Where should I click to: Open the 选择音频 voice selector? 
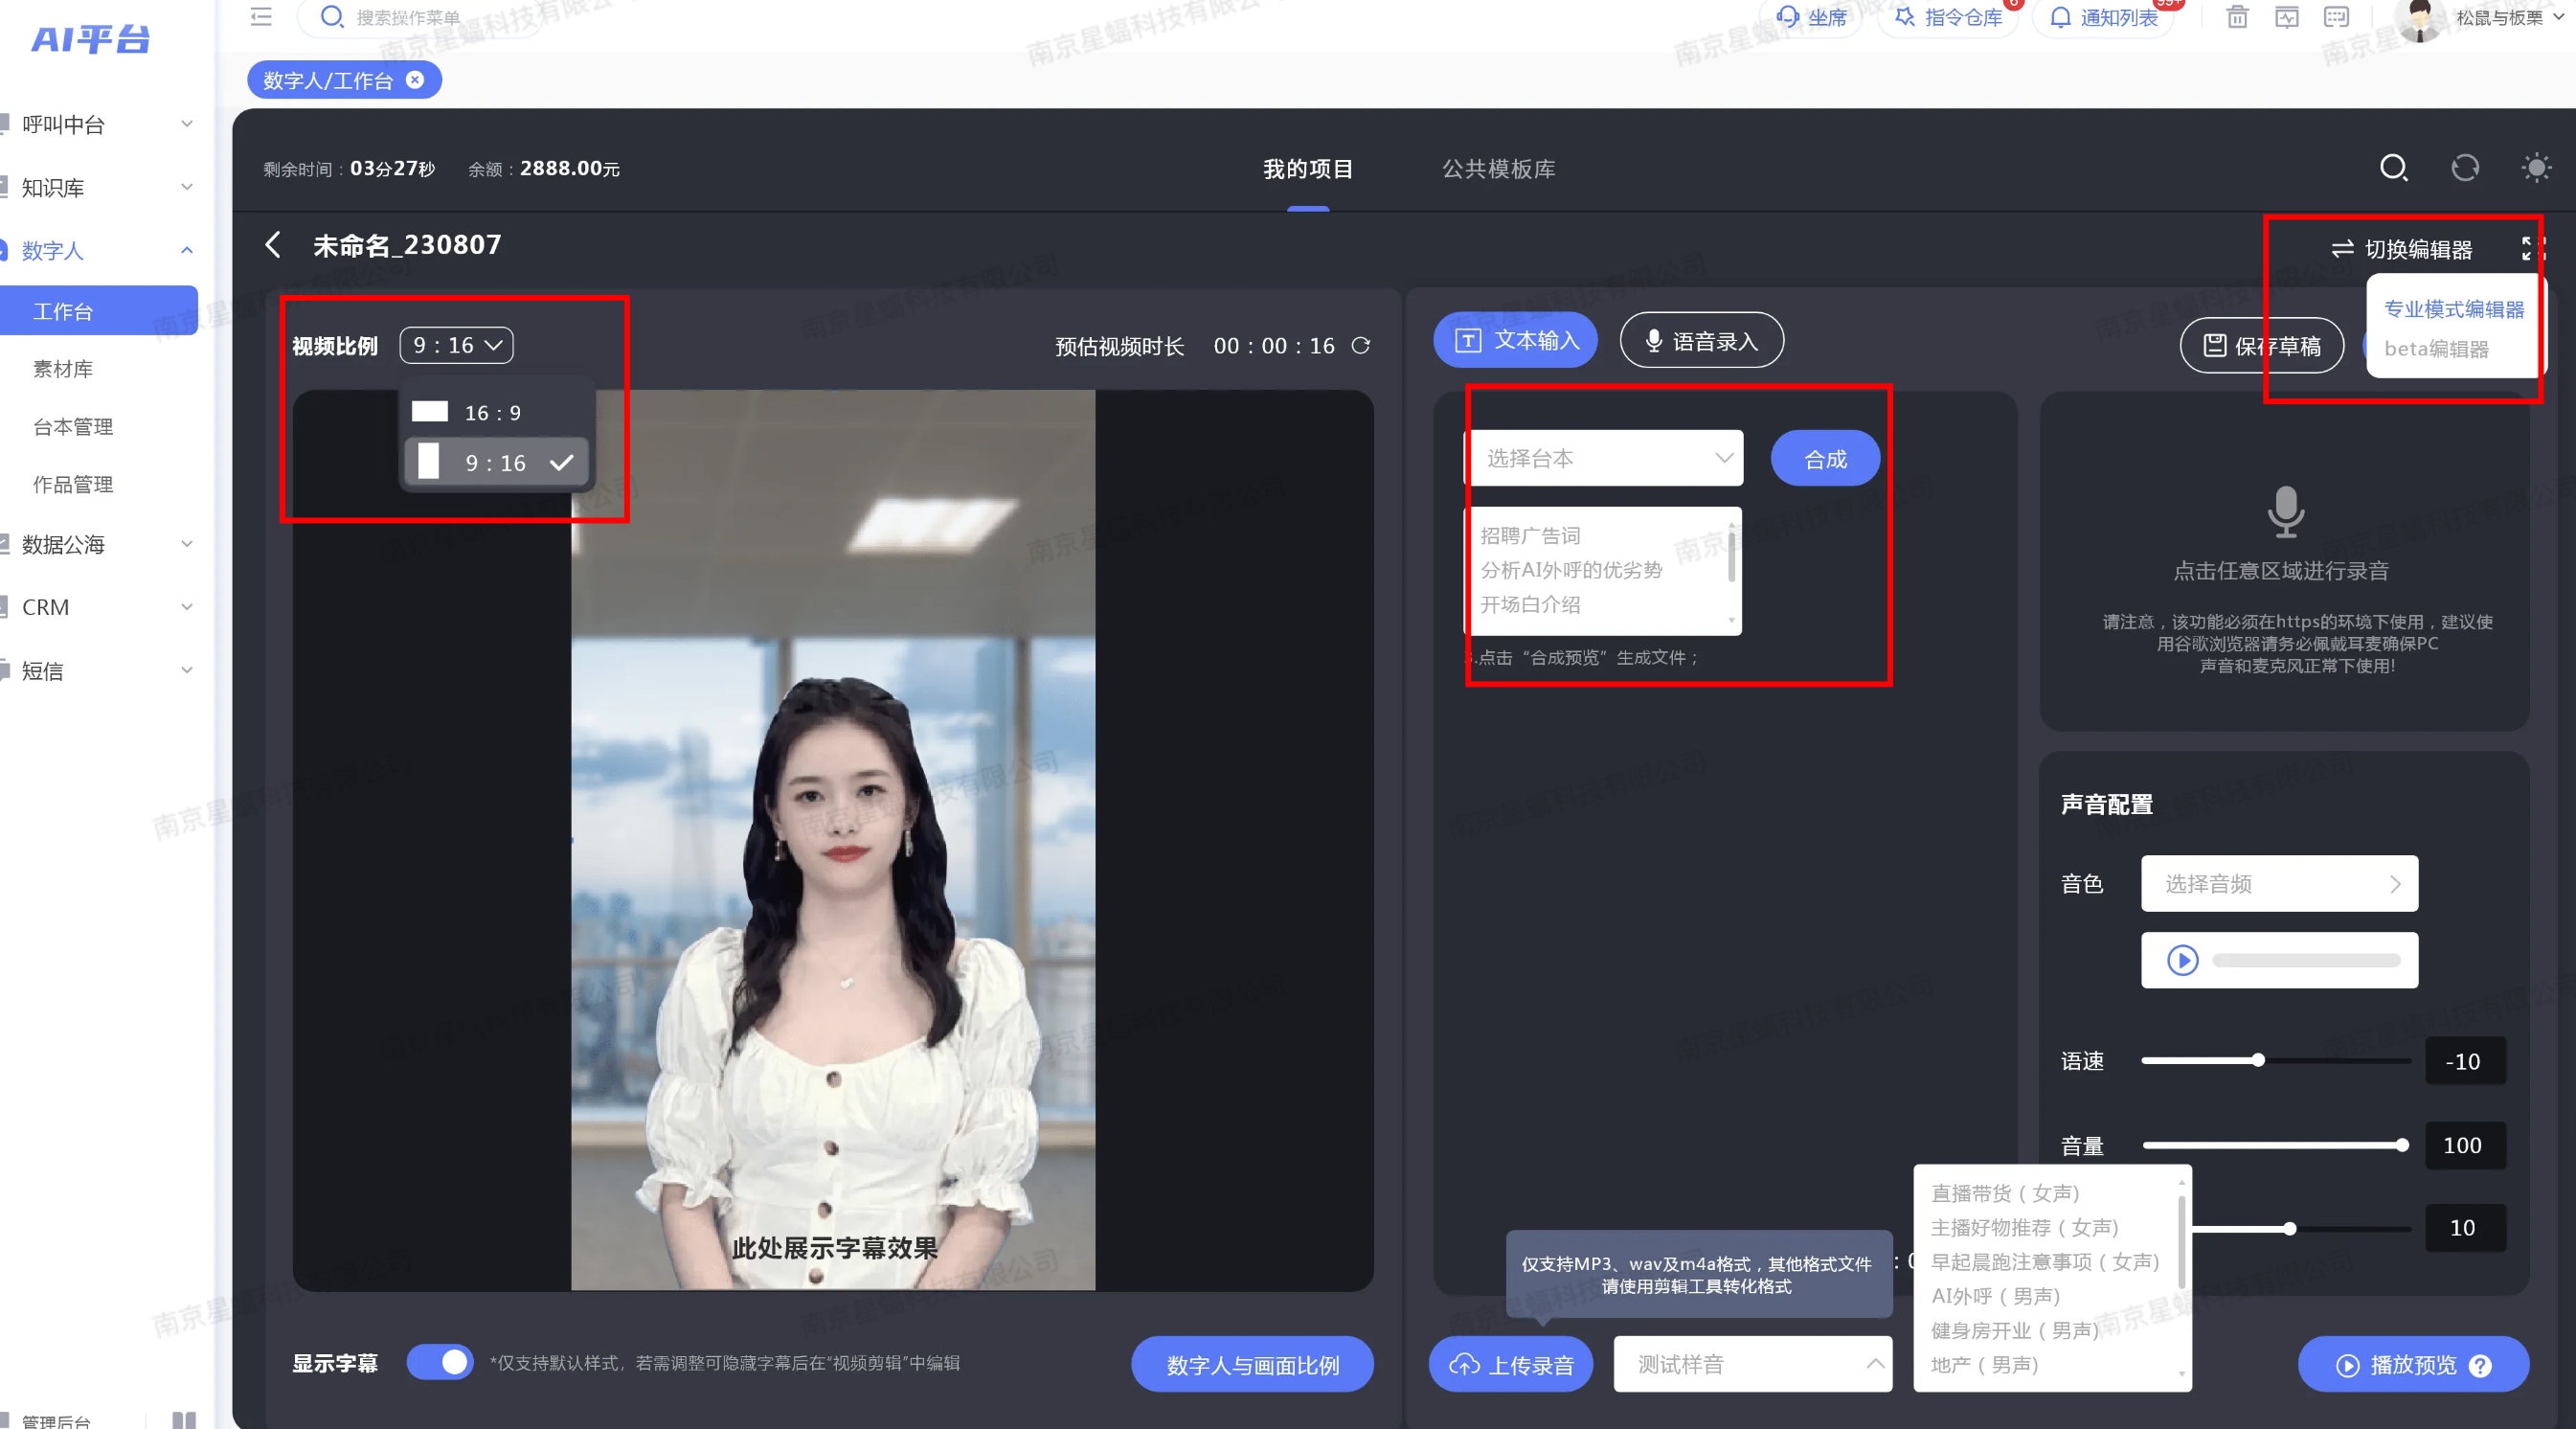2279,883
